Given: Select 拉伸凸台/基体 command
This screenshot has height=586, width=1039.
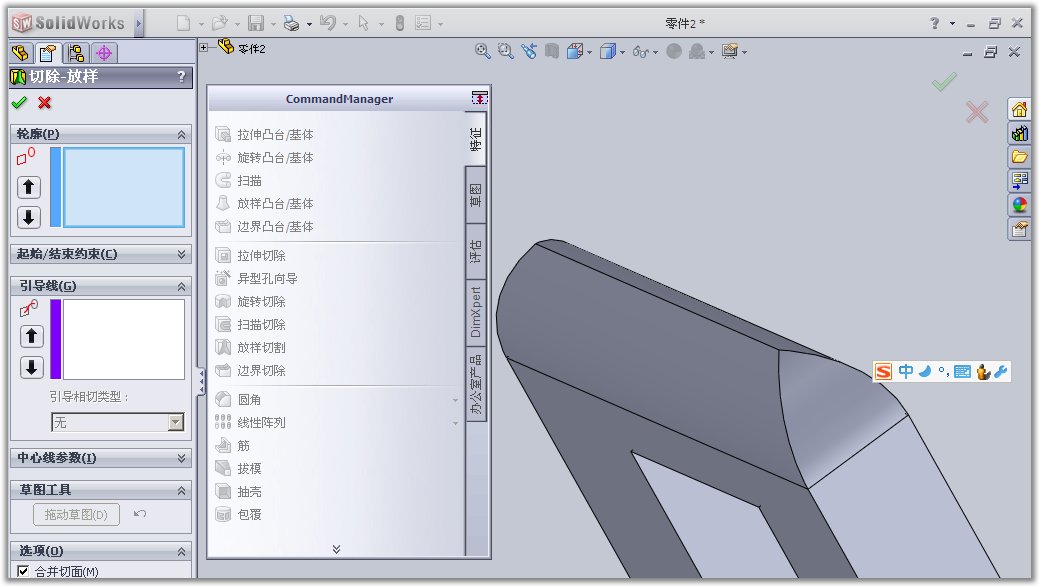Looking at the screenshot, I should 264,135.
